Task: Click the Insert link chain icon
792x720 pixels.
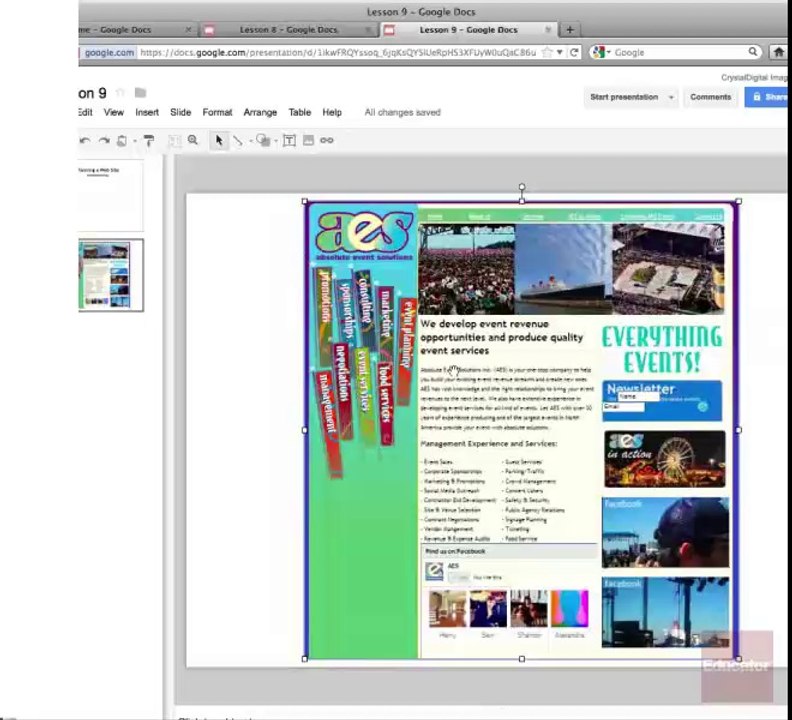Action: pos(327,140)
